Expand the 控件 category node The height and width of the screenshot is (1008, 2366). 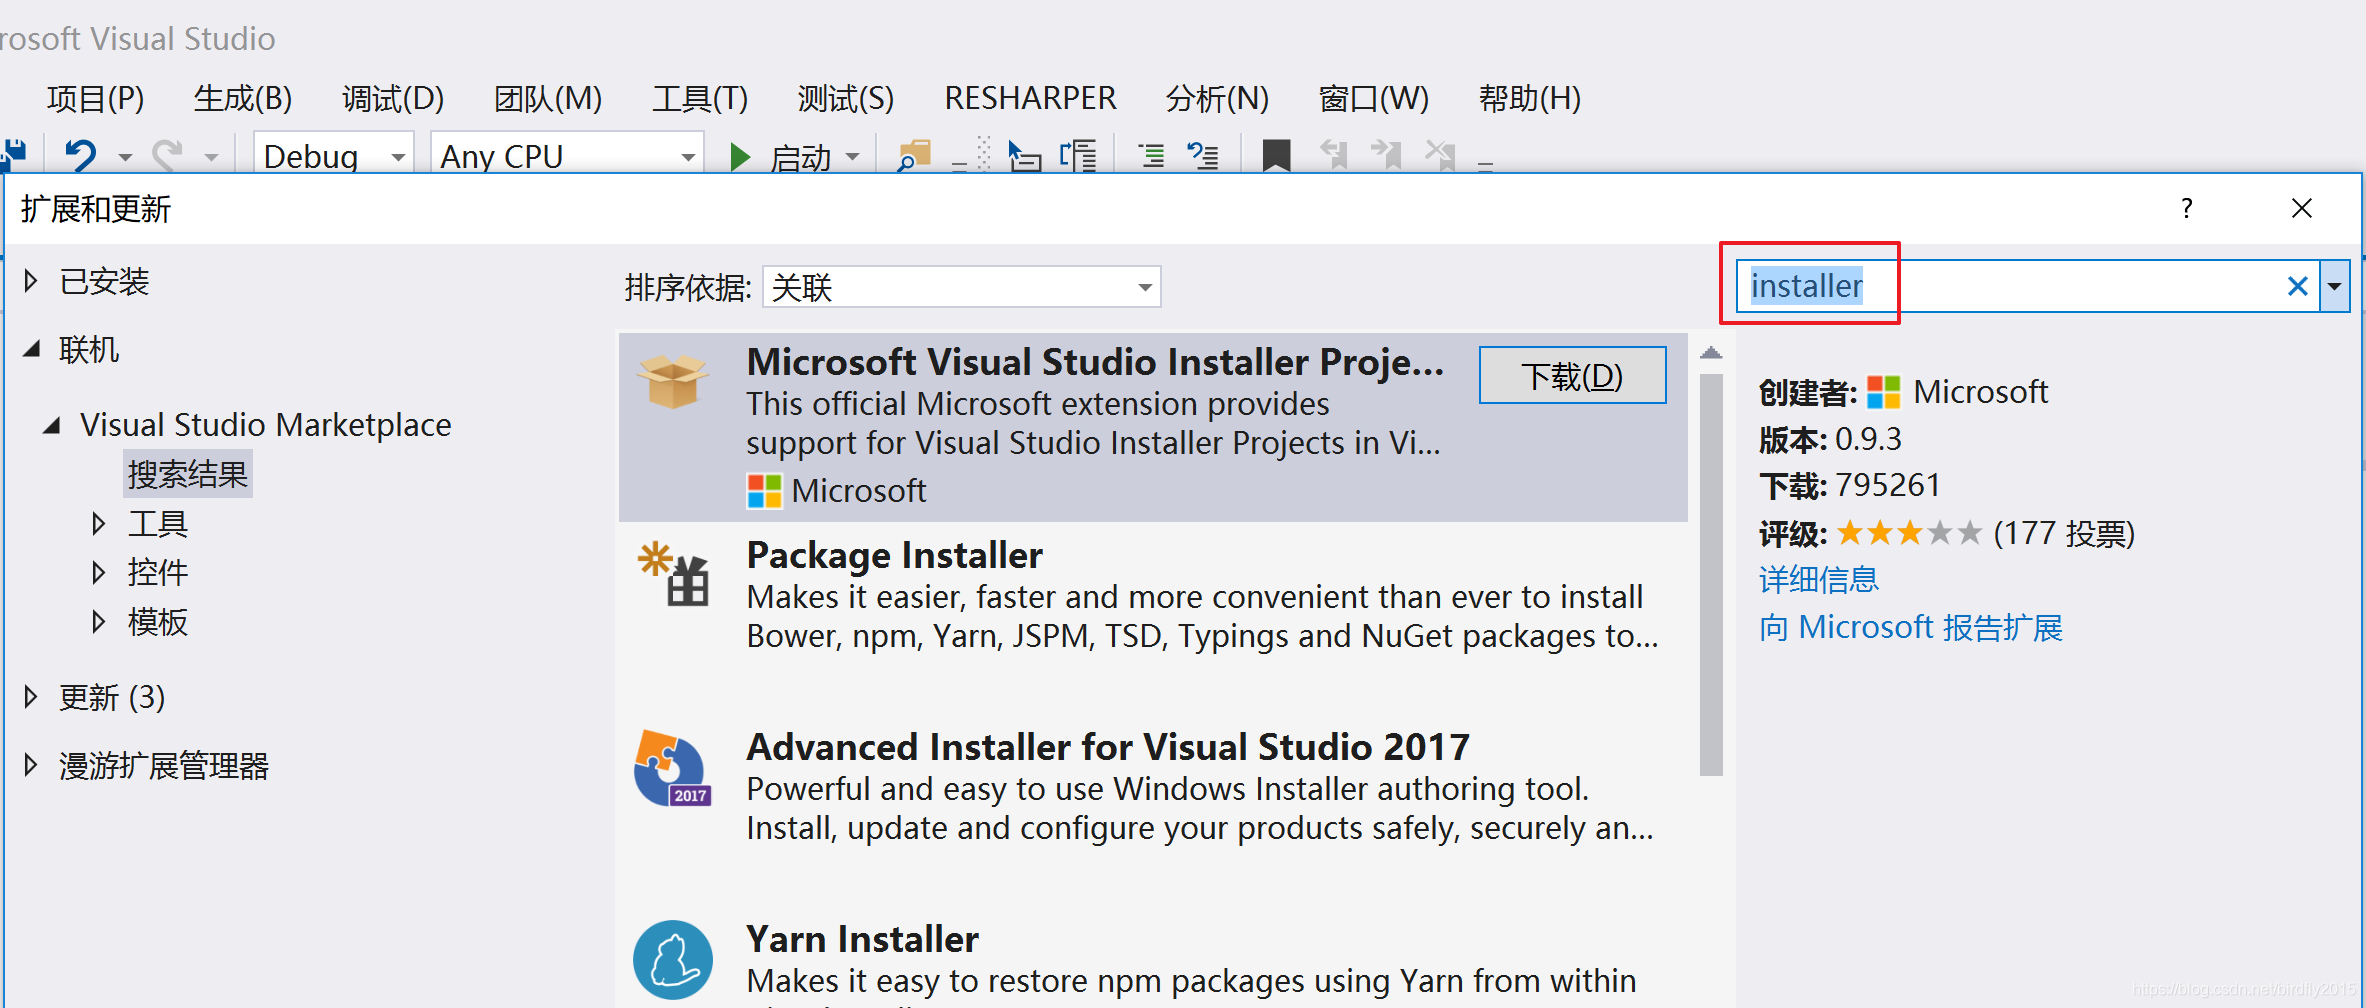[99, 572]
